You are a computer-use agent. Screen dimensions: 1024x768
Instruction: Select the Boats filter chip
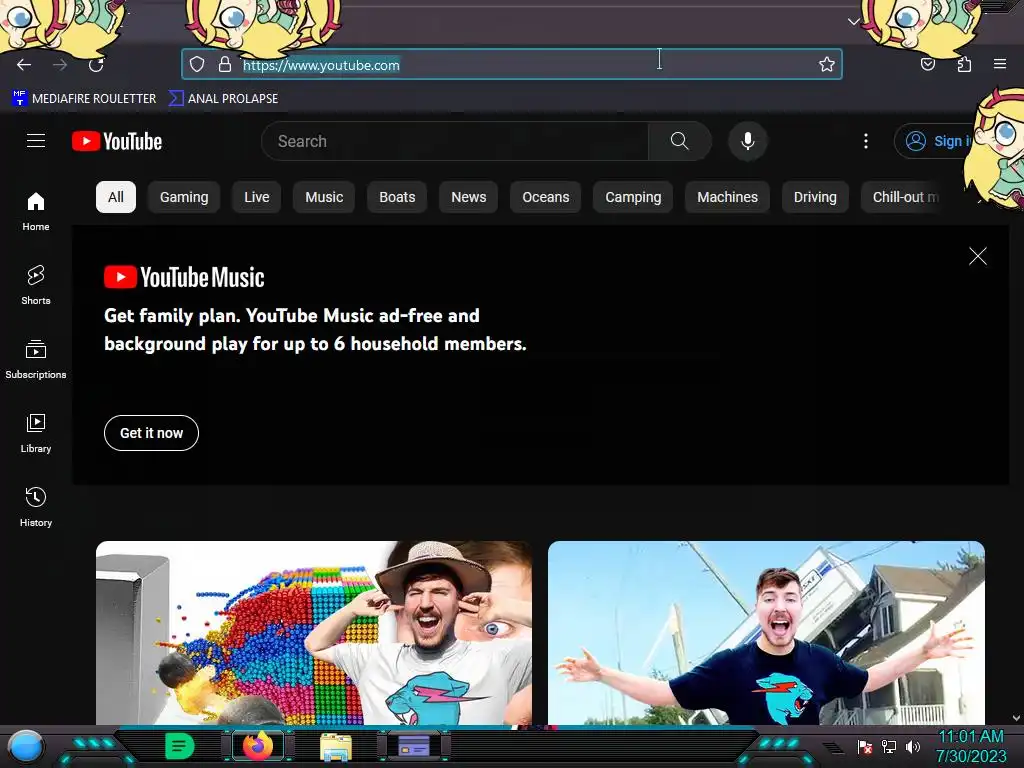(x=397, y=197)
